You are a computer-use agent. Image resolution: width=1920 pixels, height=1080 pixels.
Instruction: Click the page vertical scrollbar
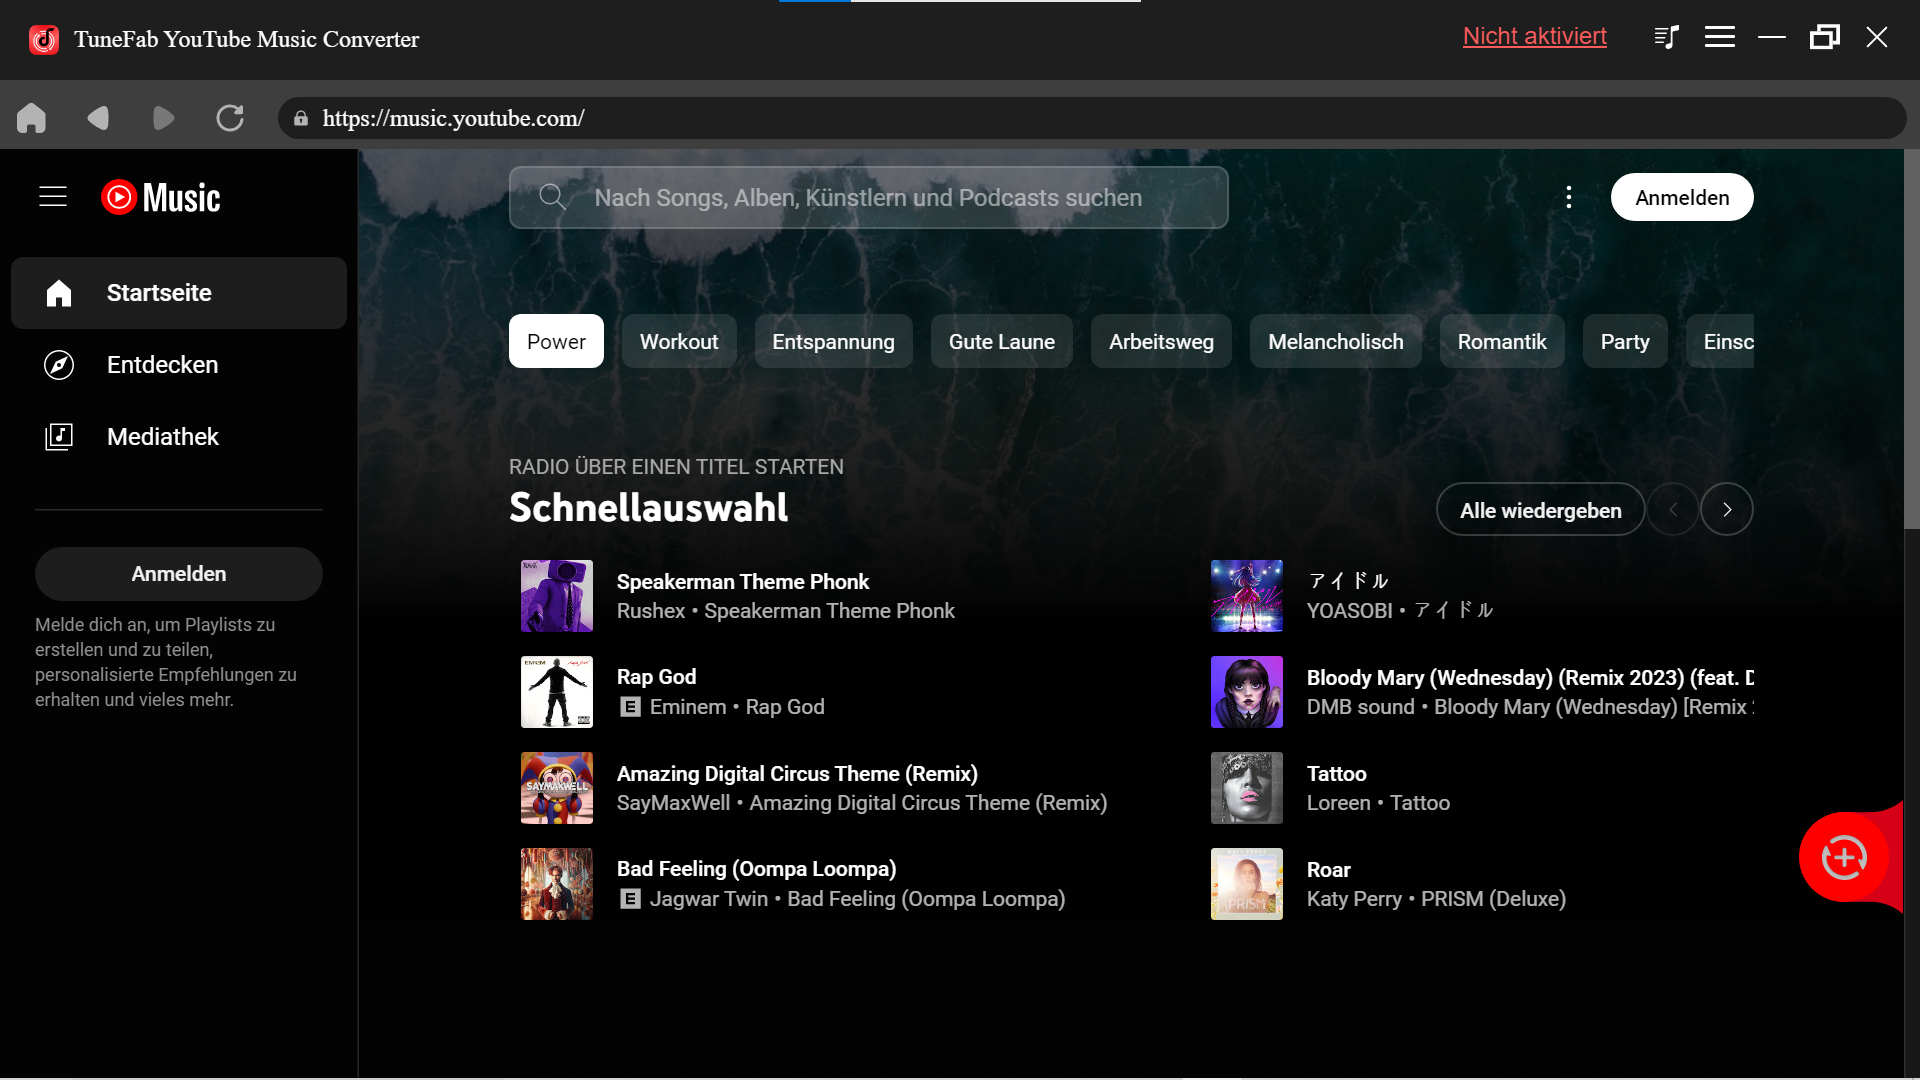pos(1912,340)
